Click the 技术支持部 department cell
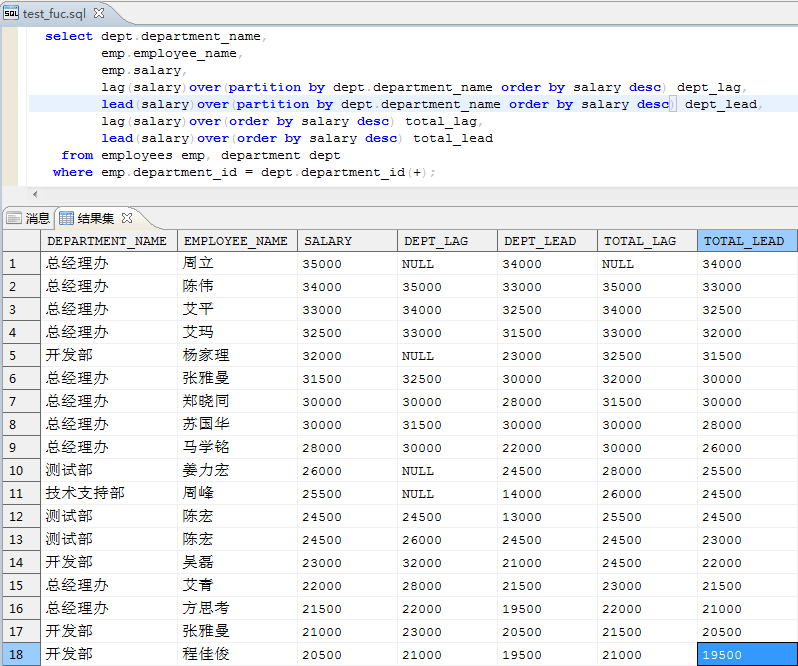 point(85,494)
